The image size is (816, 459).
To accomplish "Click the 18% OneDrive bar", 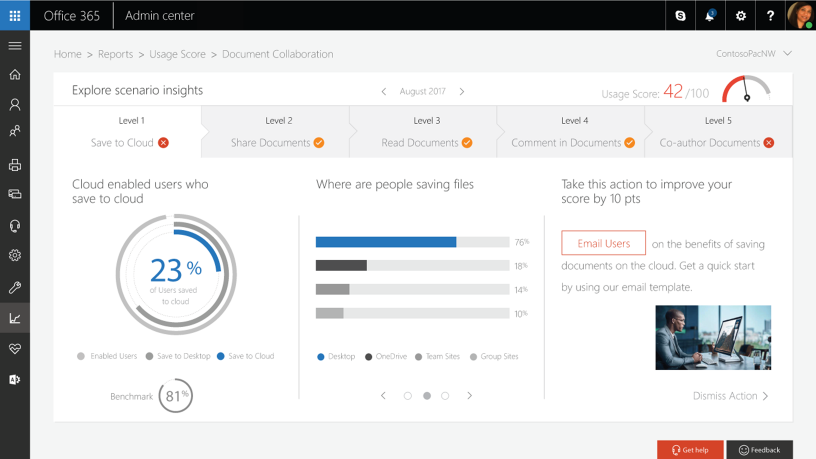I will (x=412, y=265).
